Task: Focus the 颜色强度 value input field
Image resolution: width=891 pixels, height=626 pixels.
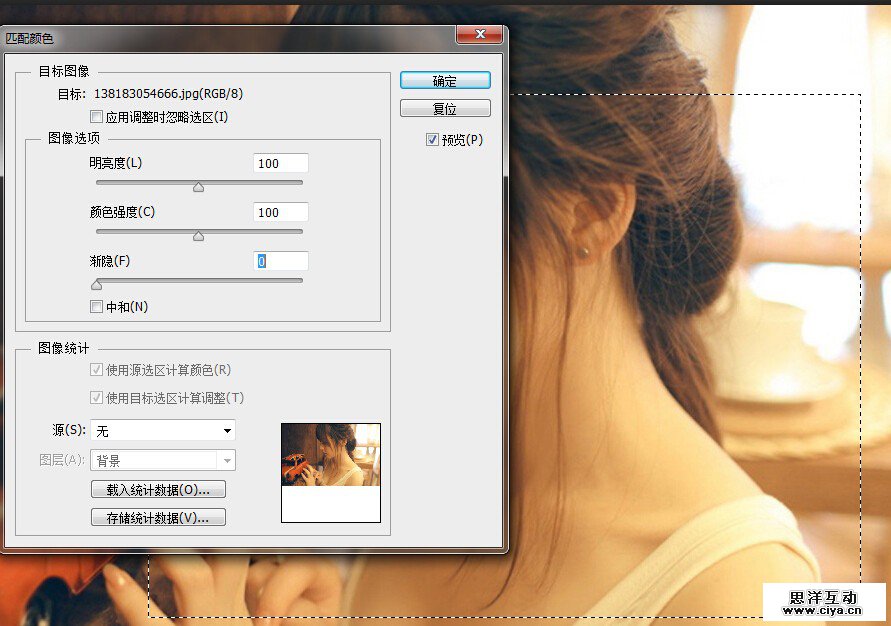Action: (280, 212)
